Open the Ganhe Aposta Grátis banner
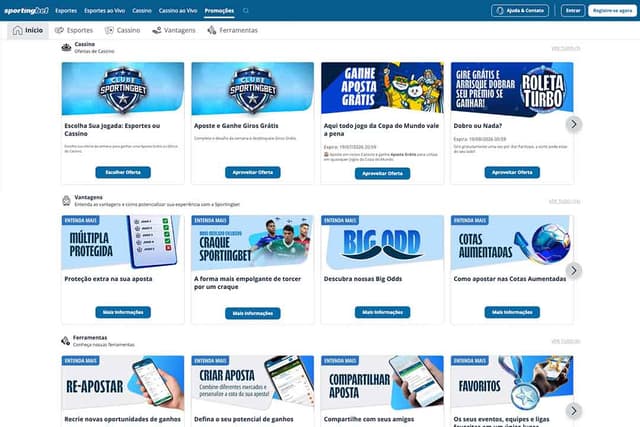This screenshot has height=427, width=640. [x=382, y=88]
